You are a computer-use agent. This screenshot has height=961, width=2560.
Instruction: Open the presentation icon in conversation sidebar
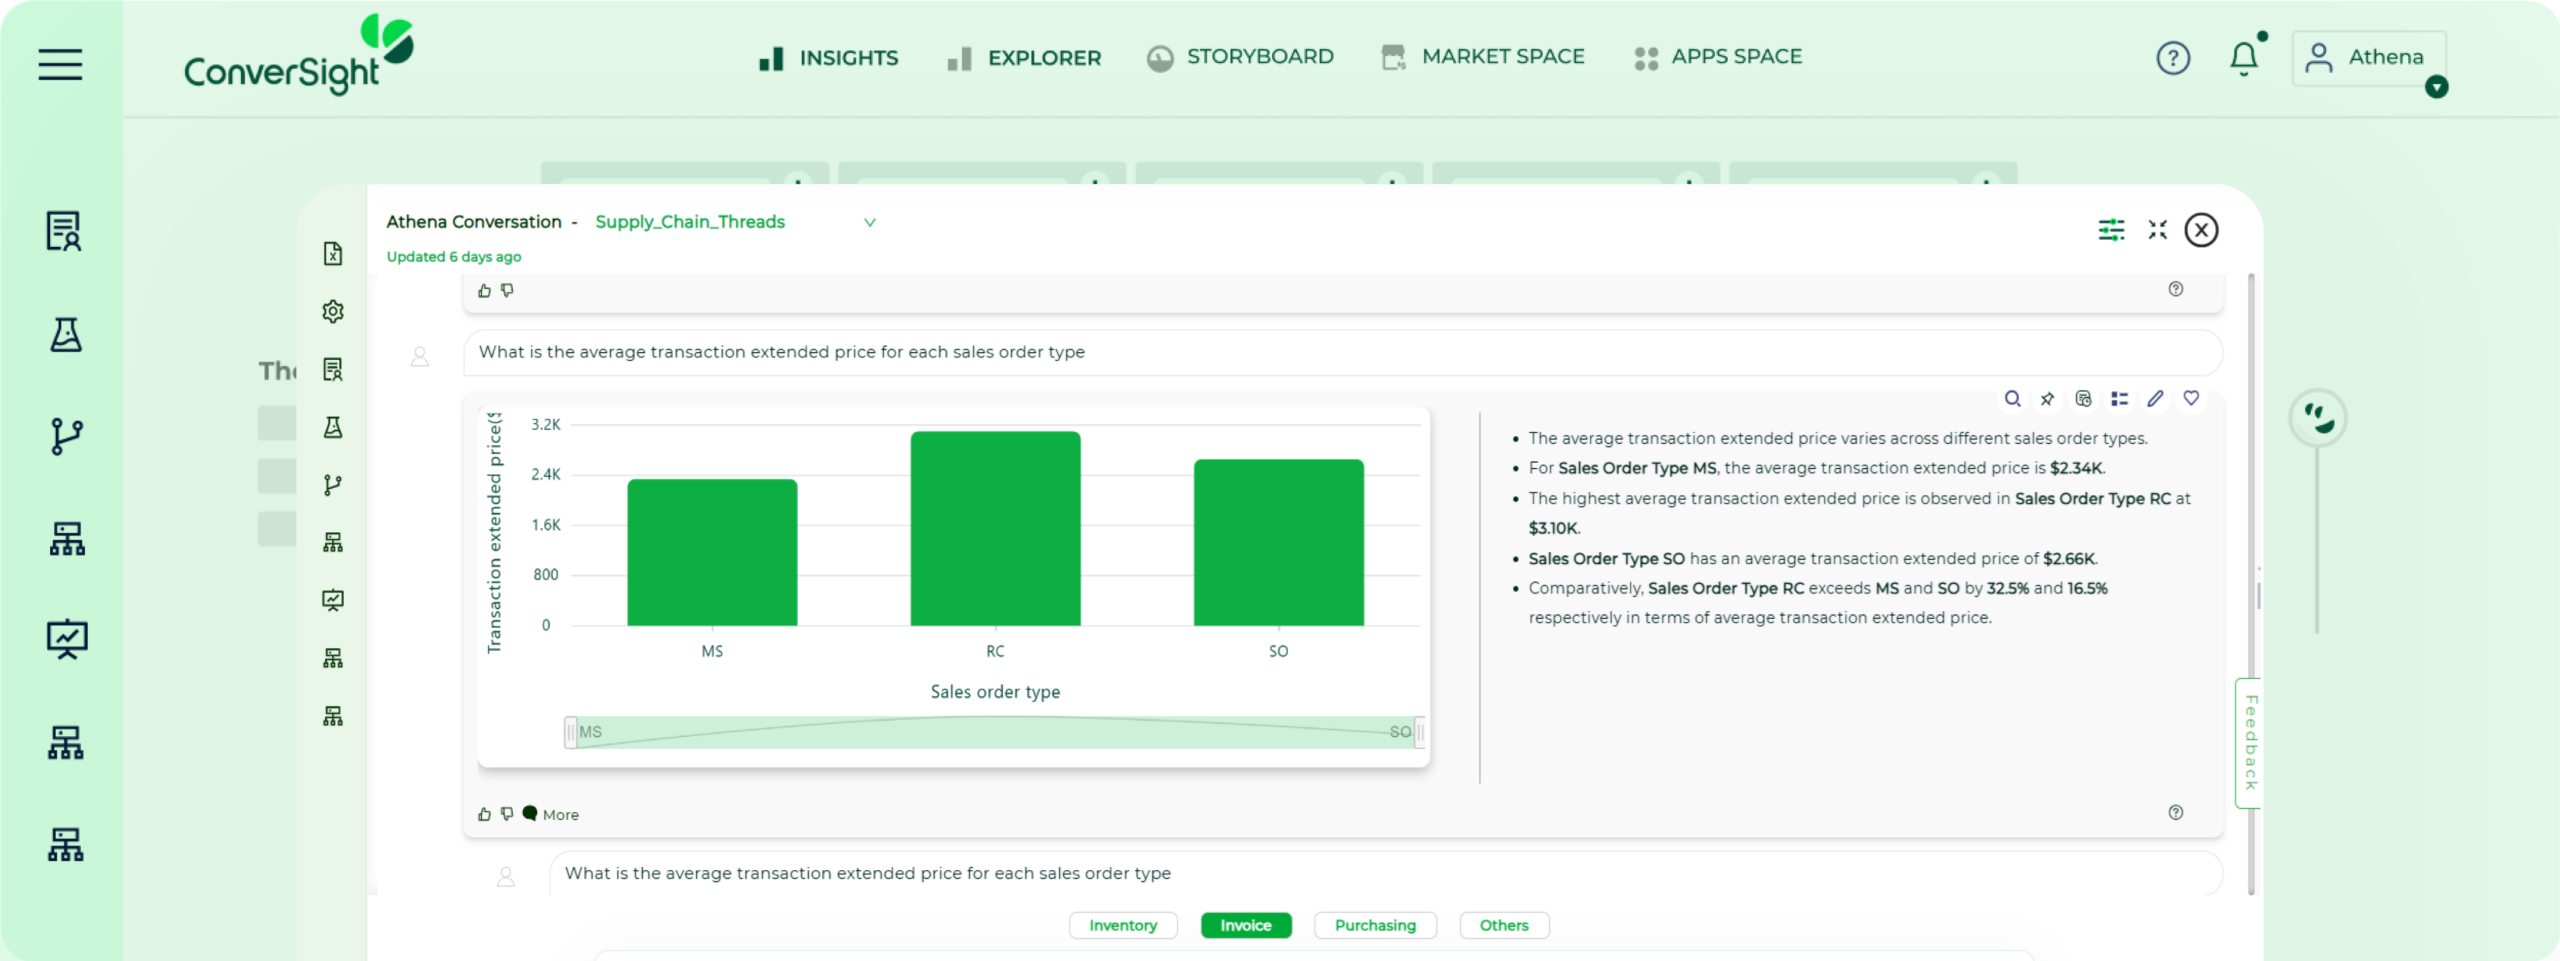click(x=333, y=600)
